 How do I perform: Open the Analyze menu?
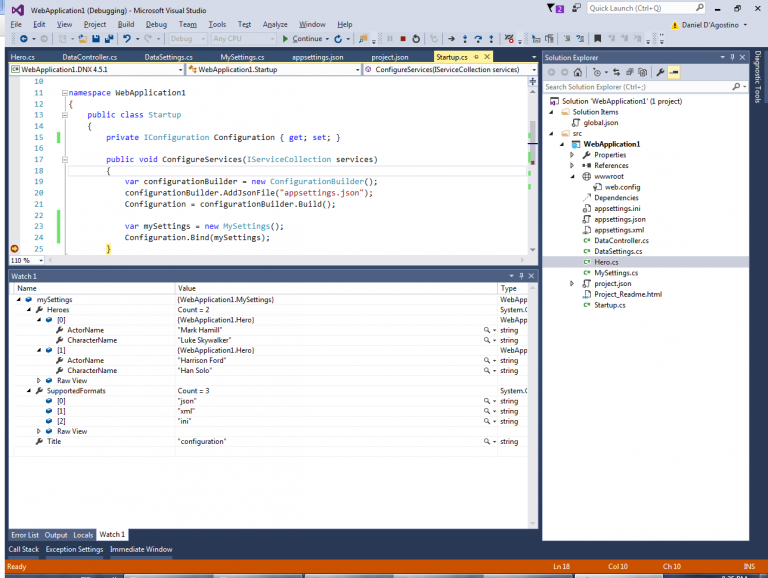[275, 24]
